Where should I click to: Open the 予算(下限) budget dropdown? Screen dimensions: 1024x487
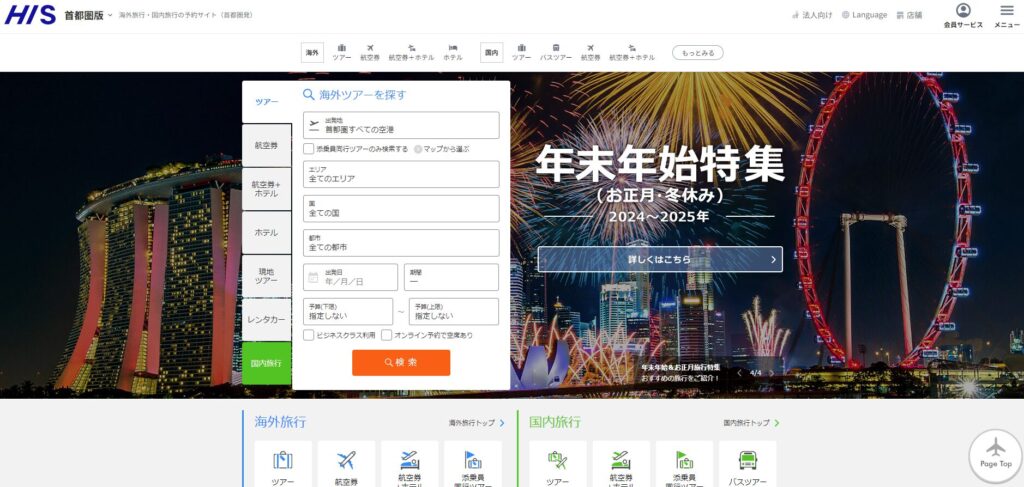coord(348,311)
